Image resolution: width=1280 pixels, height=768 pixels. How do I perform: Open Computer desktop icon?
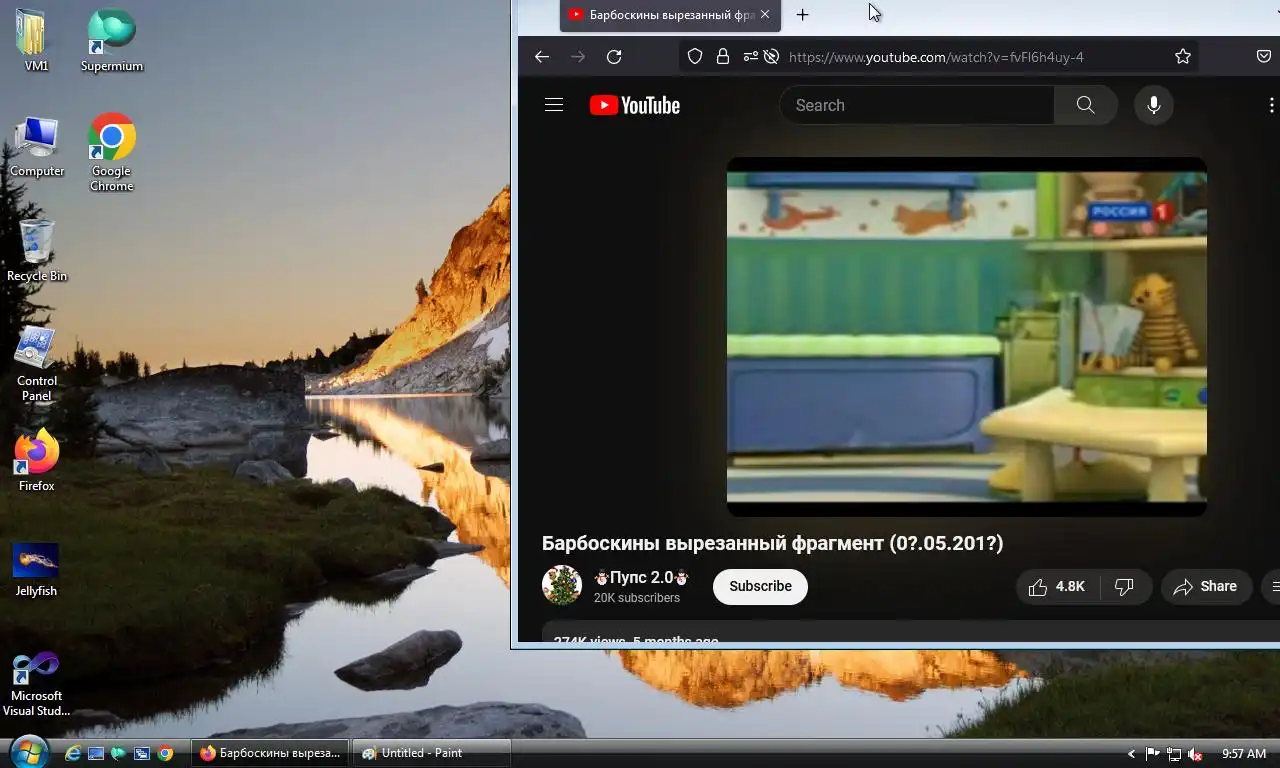[x=37, y=146]
